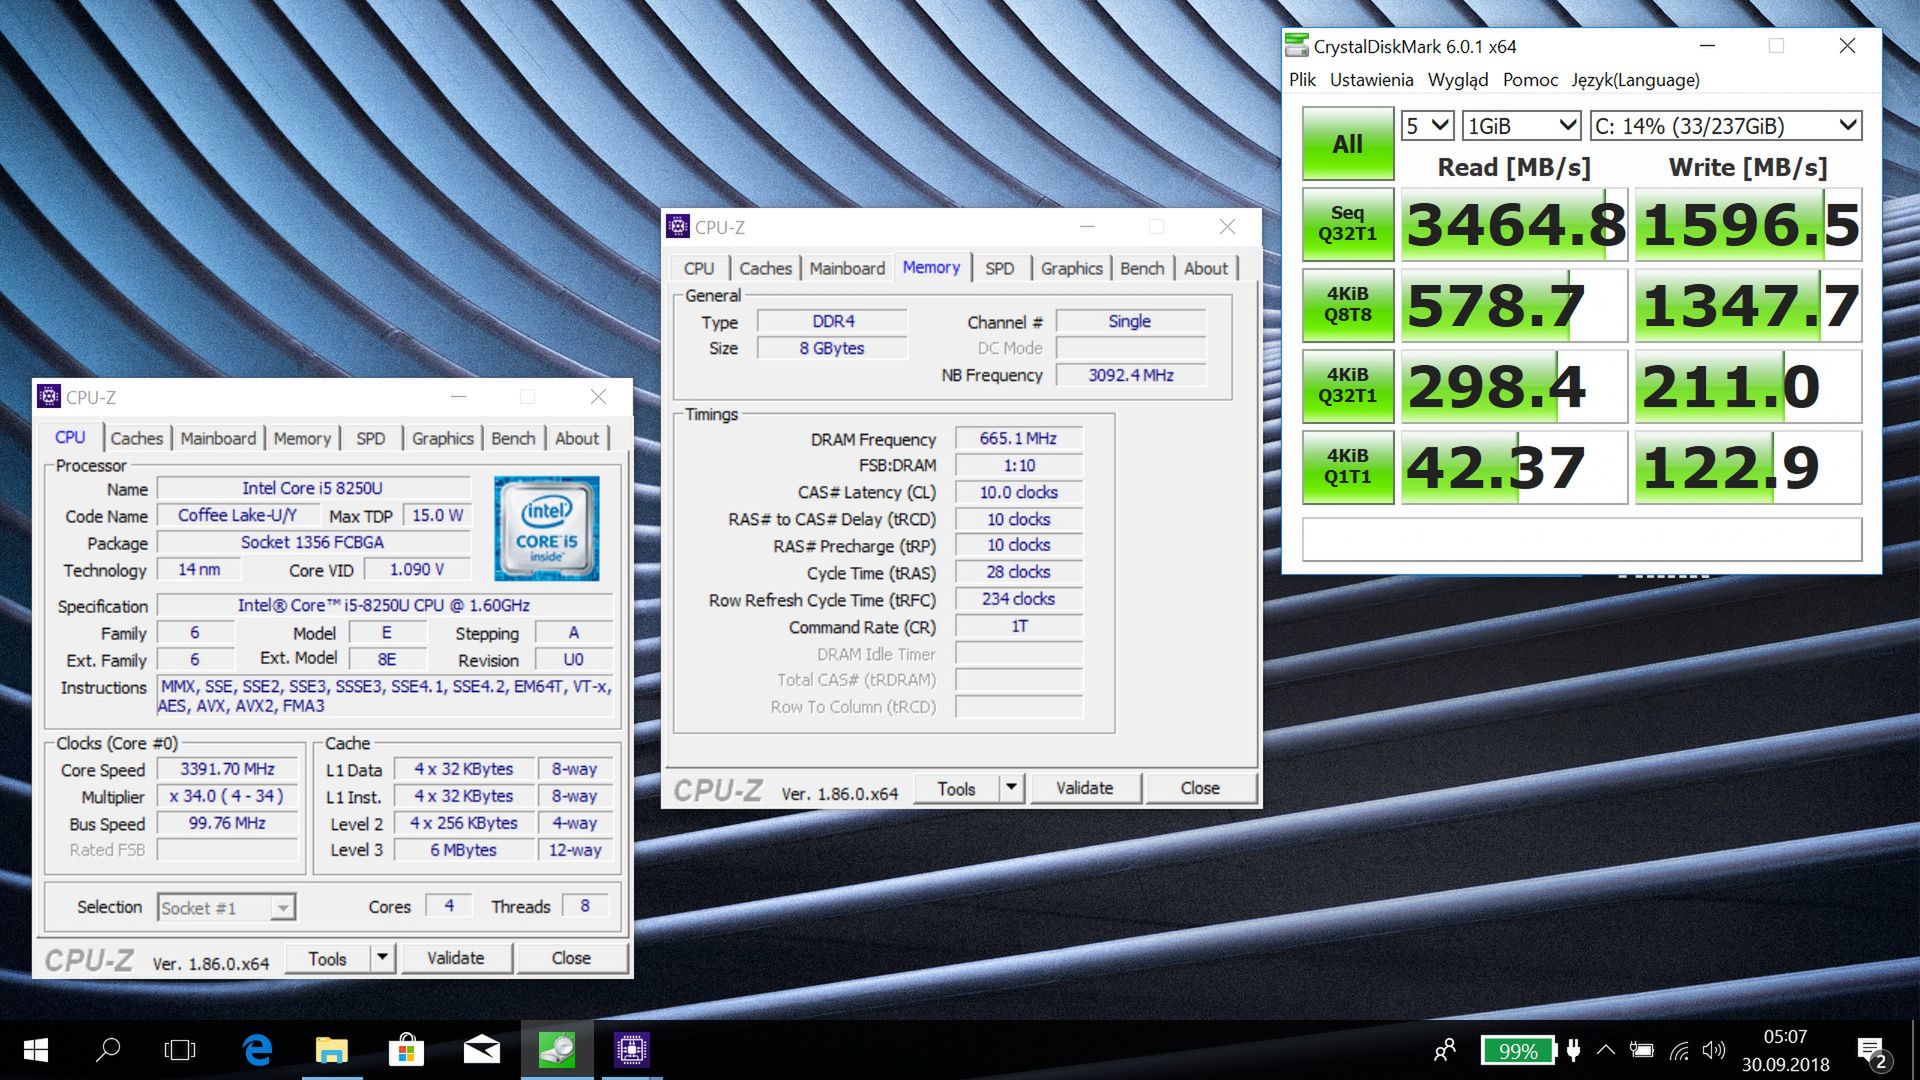Open File Explorer on the taskbar

tap(331, 1050)
